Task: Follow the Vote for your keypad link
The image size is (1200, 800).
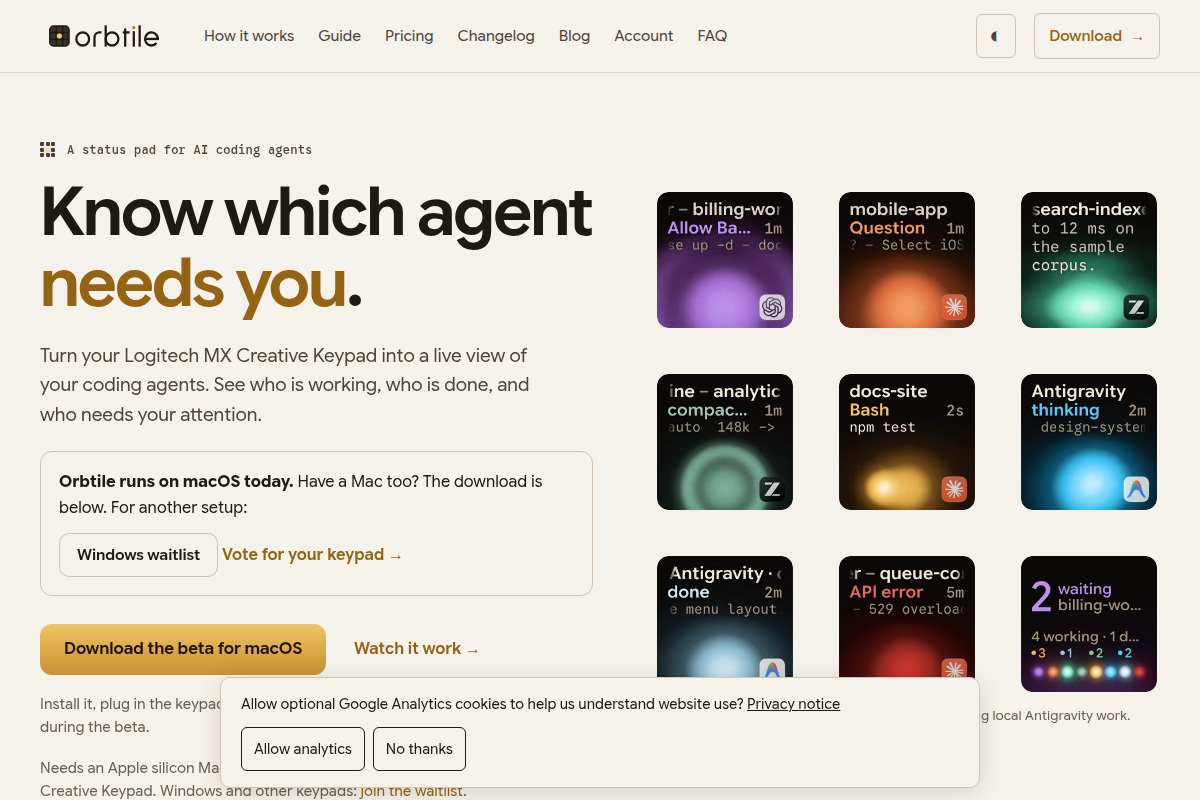Action: tap(312, 555)
